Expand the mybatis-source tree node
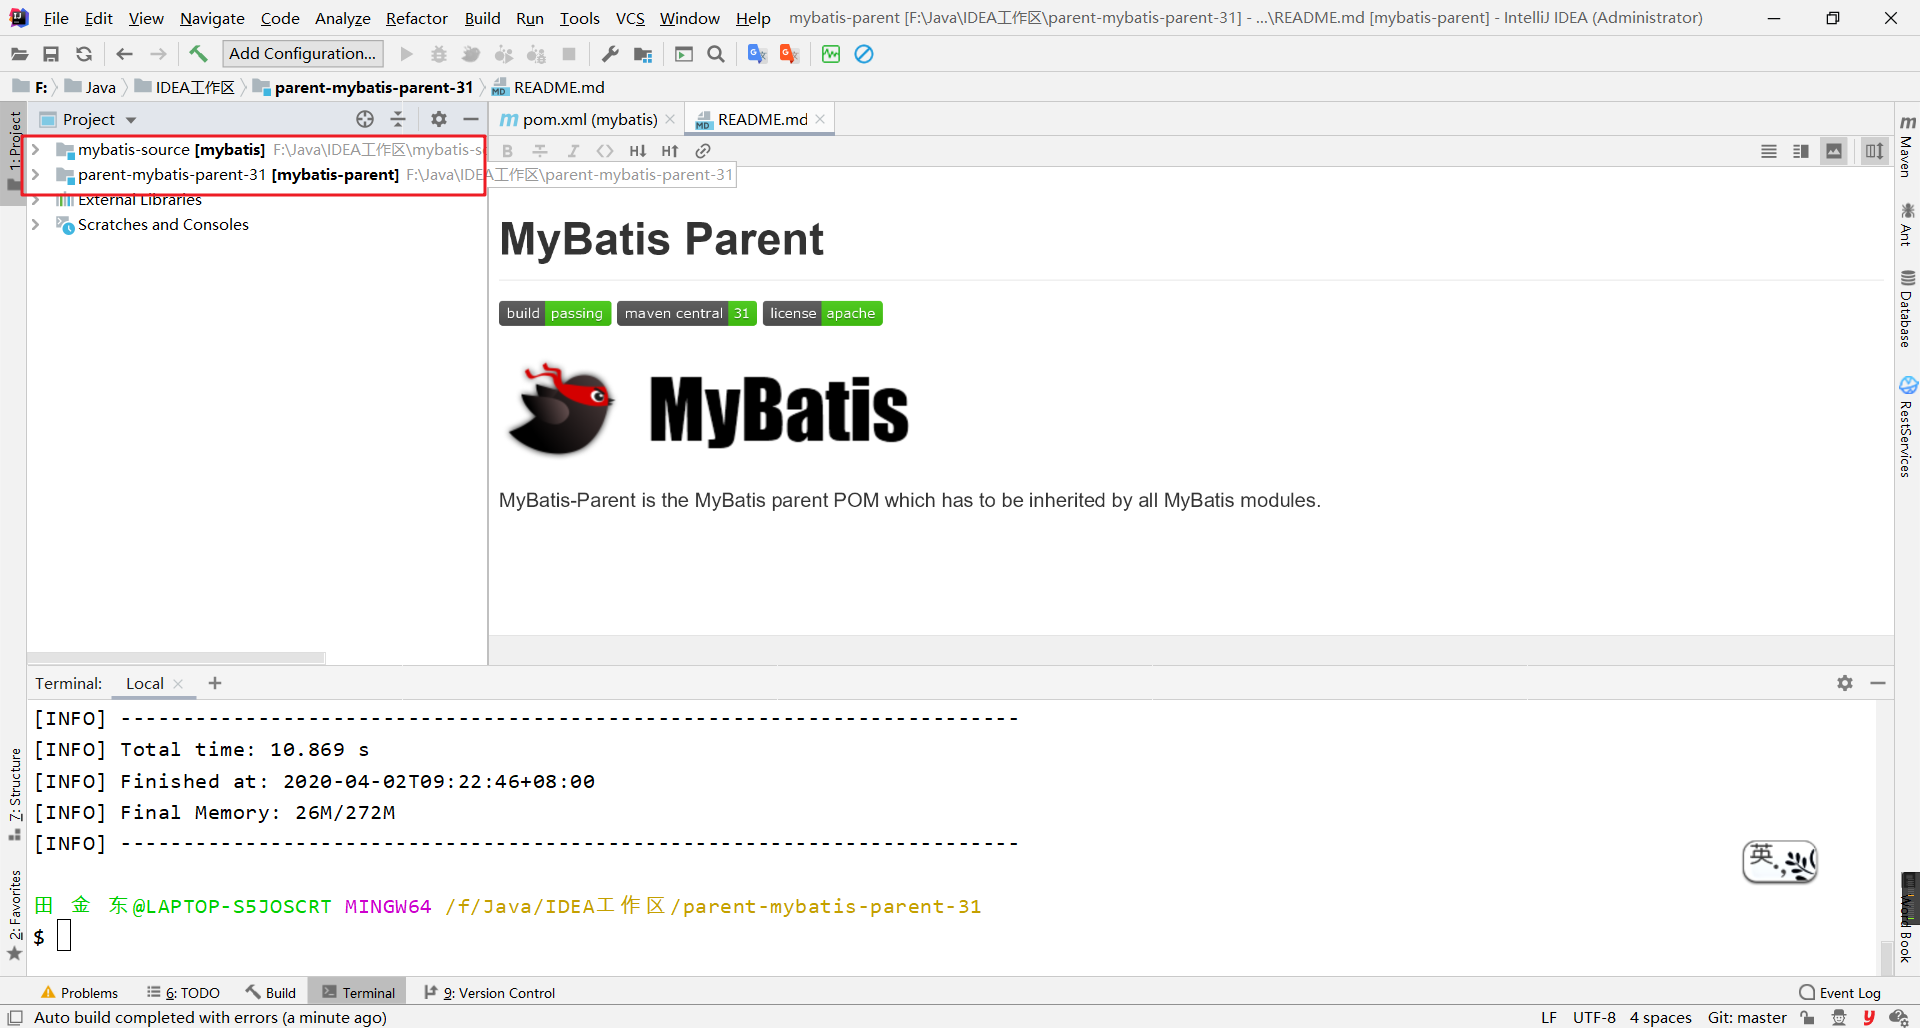The width and height of the screenshot is (1920, 1028). 36,149
